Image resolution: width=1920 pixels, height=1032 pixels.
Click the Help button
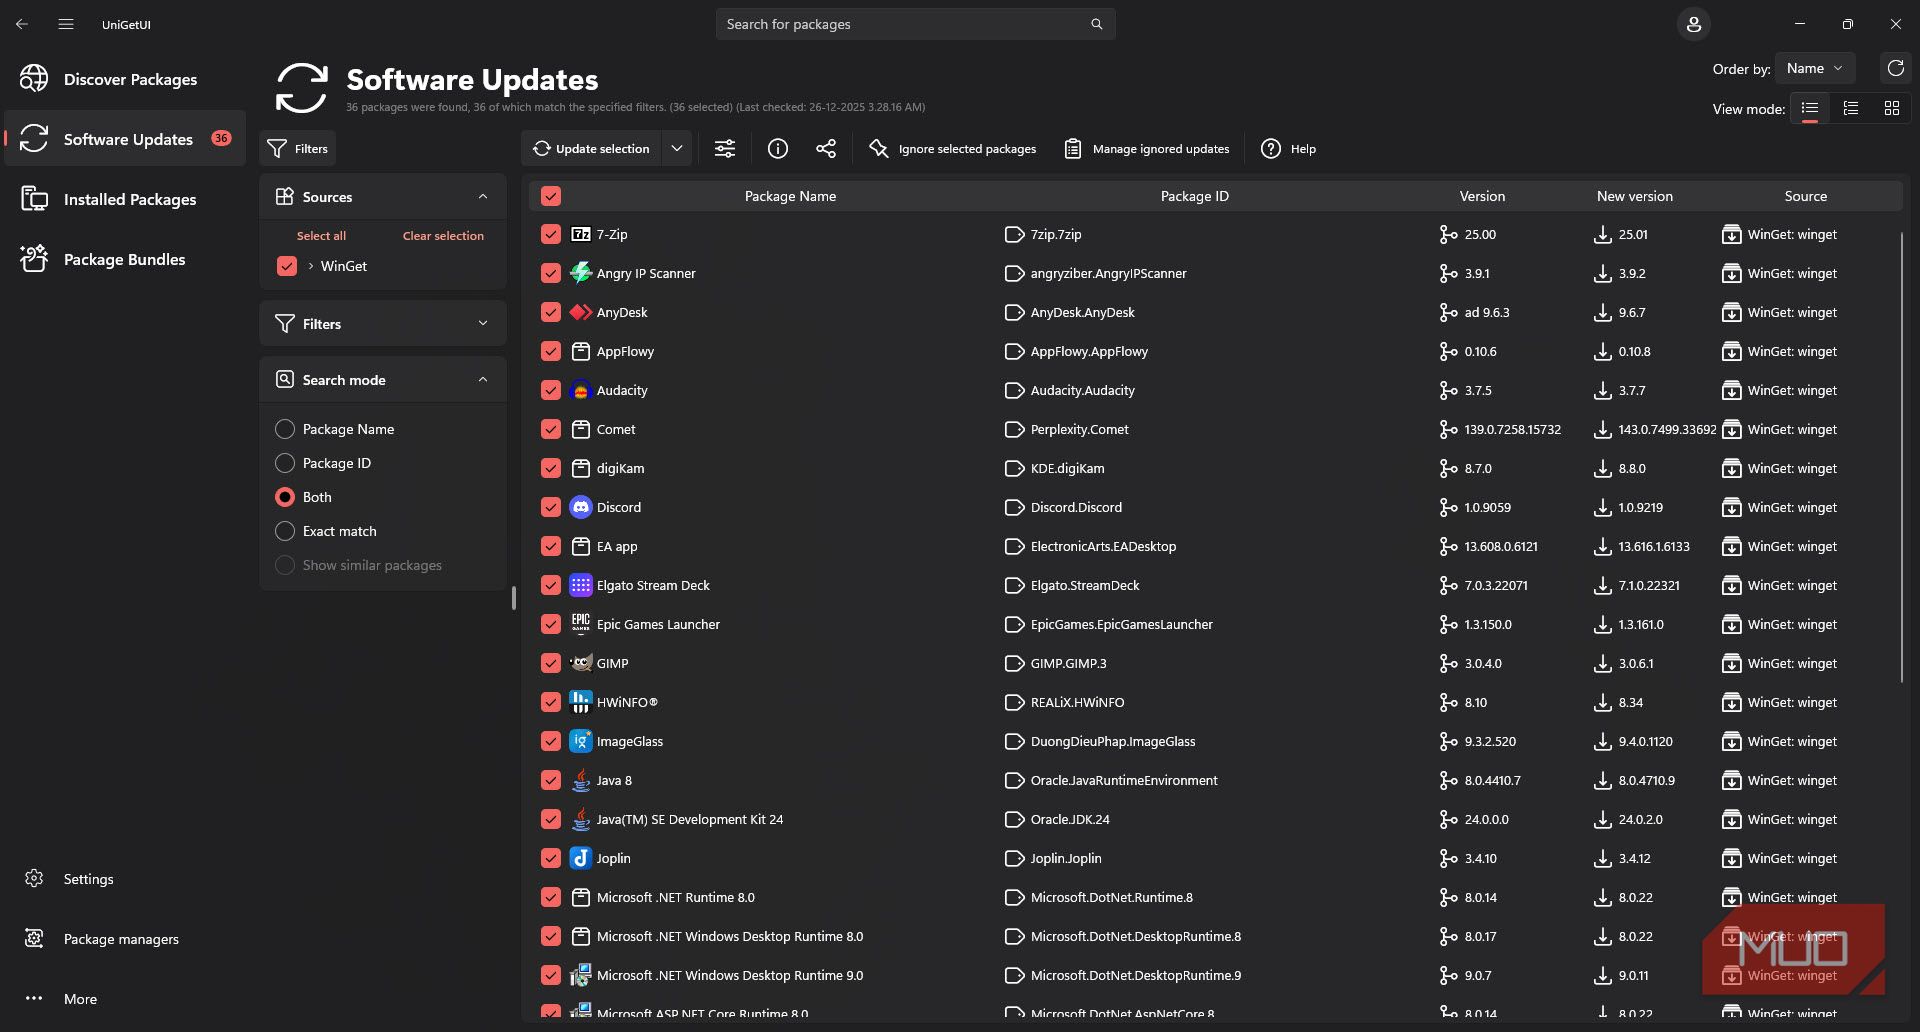pos(1288,149)
